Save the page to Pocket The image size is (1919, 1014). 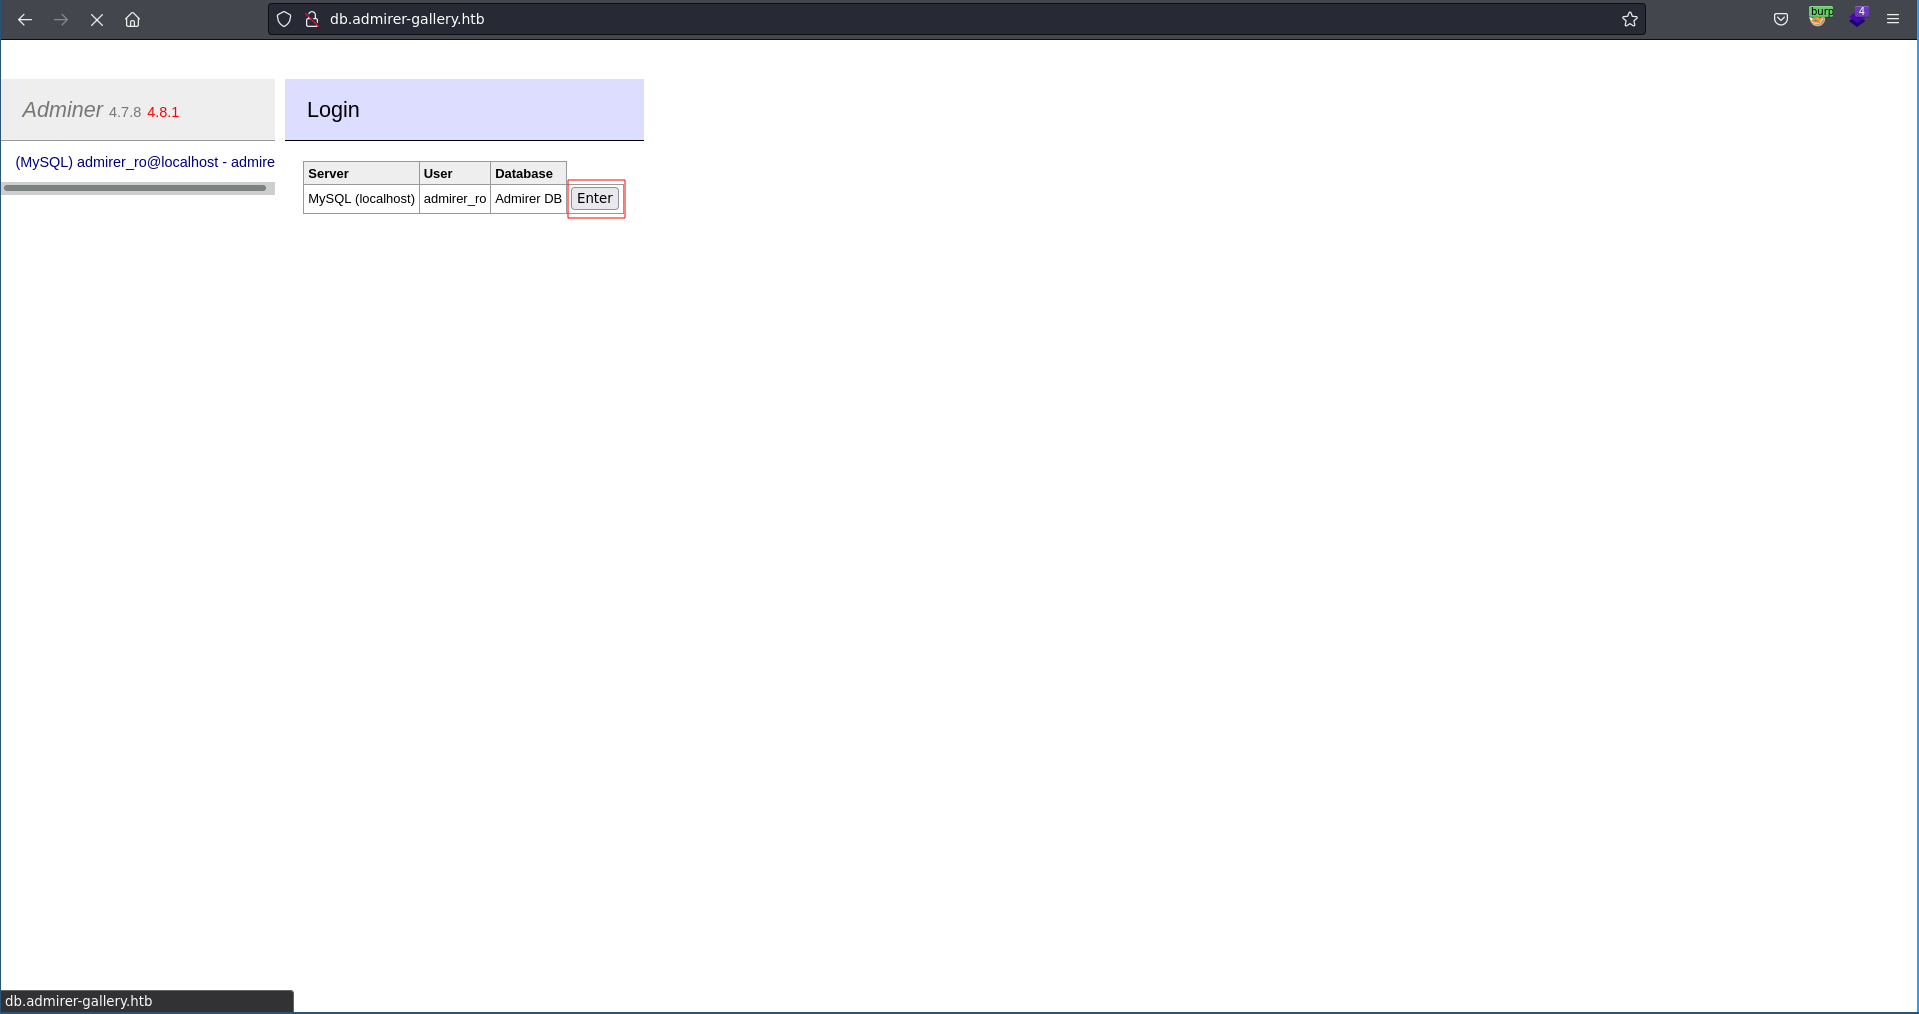tap(1781, 19)
